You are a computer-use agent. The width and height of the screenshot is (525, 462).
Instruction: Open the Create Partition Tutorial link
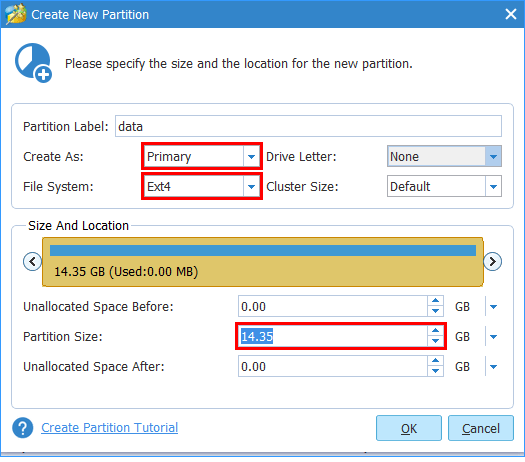tap(109, 428)
